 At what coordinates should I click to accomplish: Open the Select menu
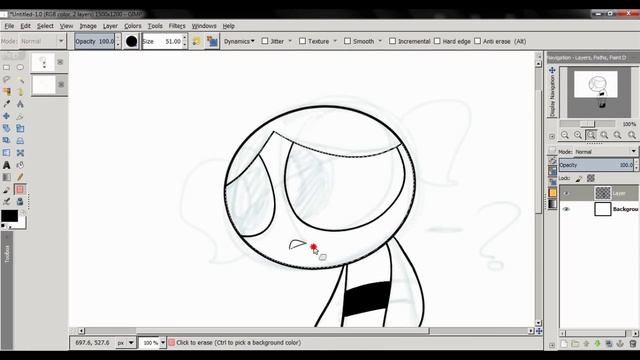click(45, 26)
